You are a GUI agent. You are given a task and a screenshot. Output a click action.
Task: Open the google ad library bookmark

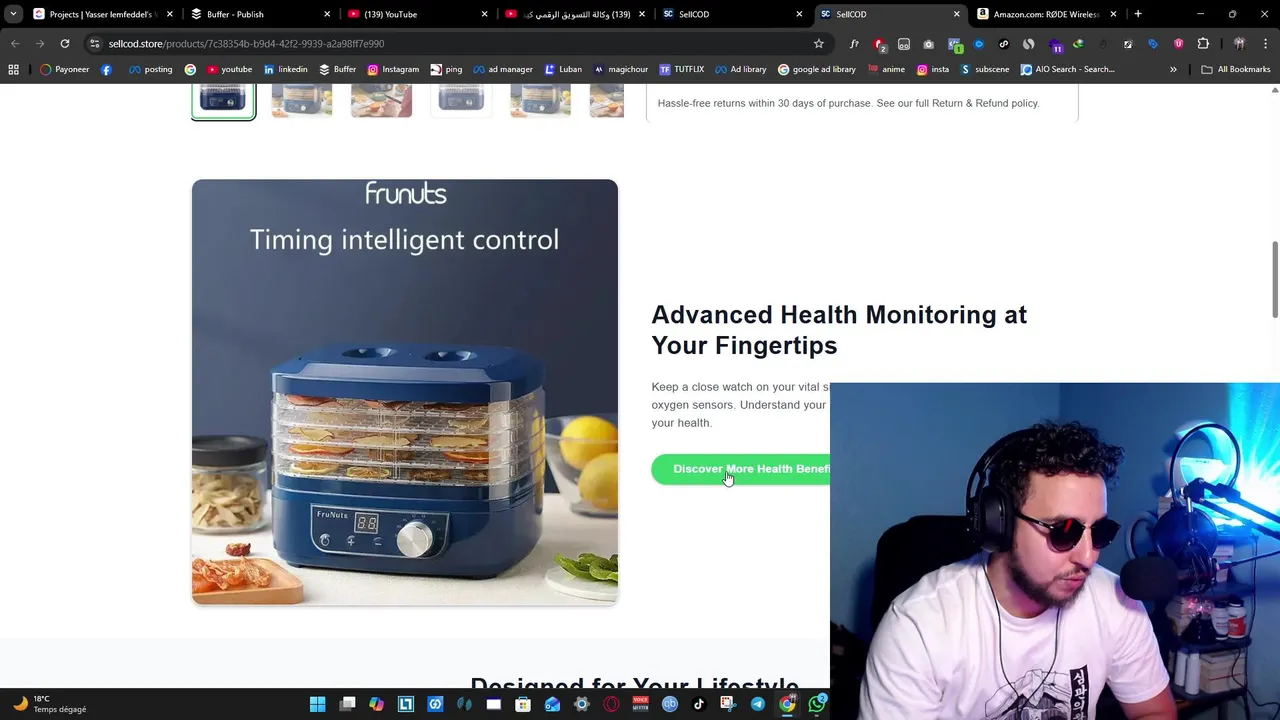(817, 69)
